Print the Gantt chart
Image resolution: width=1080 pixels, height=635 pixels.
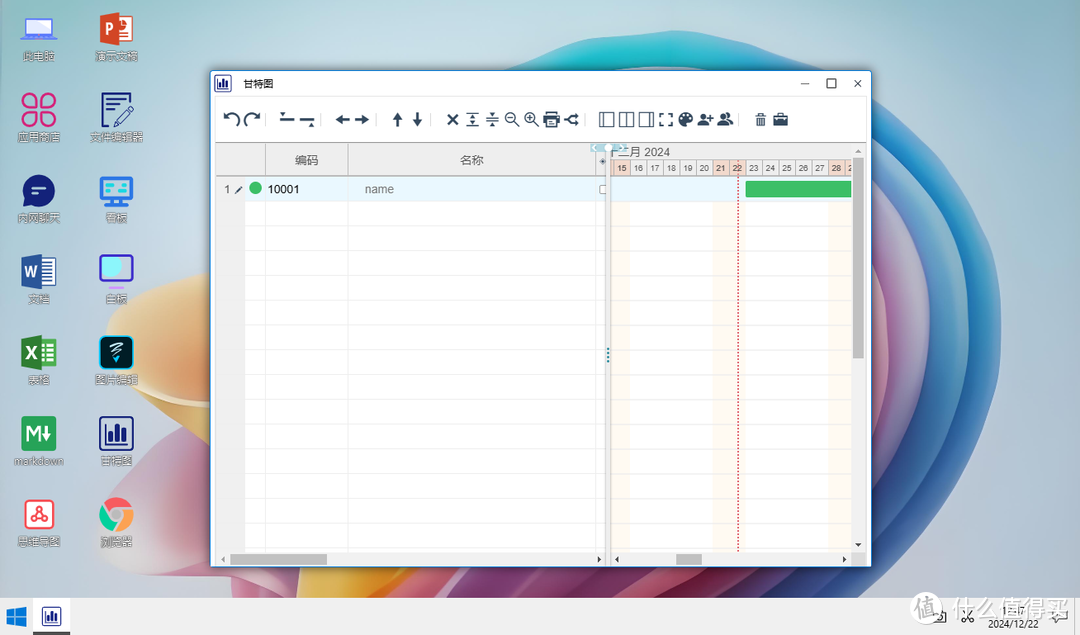click(x=551, y=120)
